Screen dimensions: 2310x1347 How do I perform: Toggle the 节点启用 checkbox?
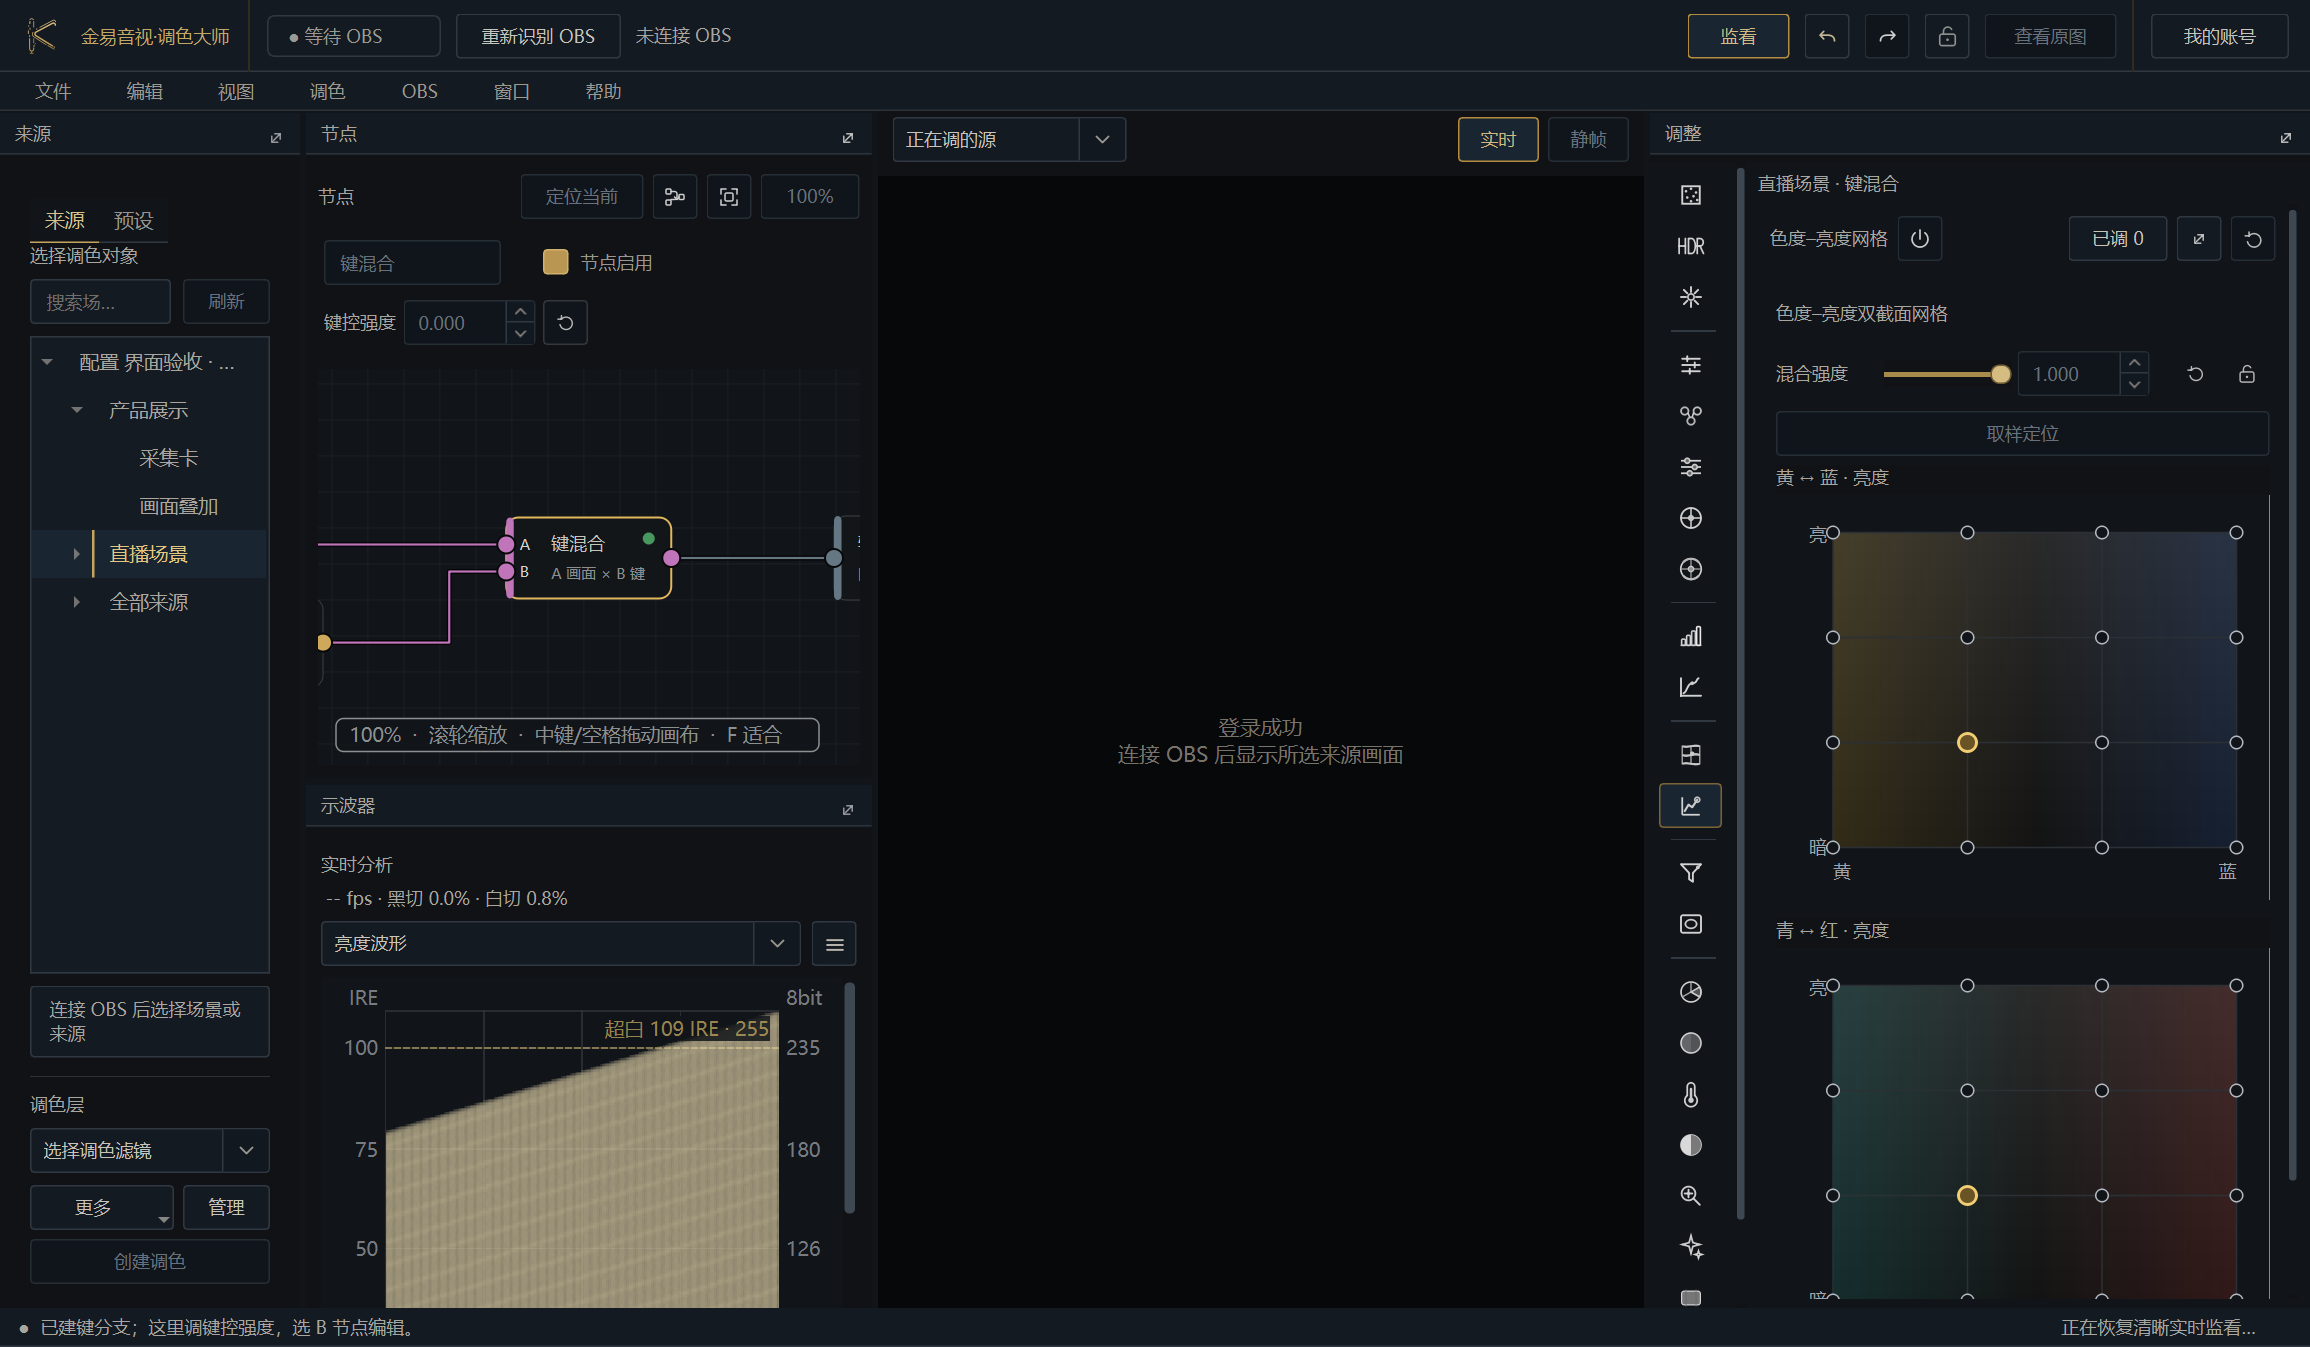(x=555, y=262)
